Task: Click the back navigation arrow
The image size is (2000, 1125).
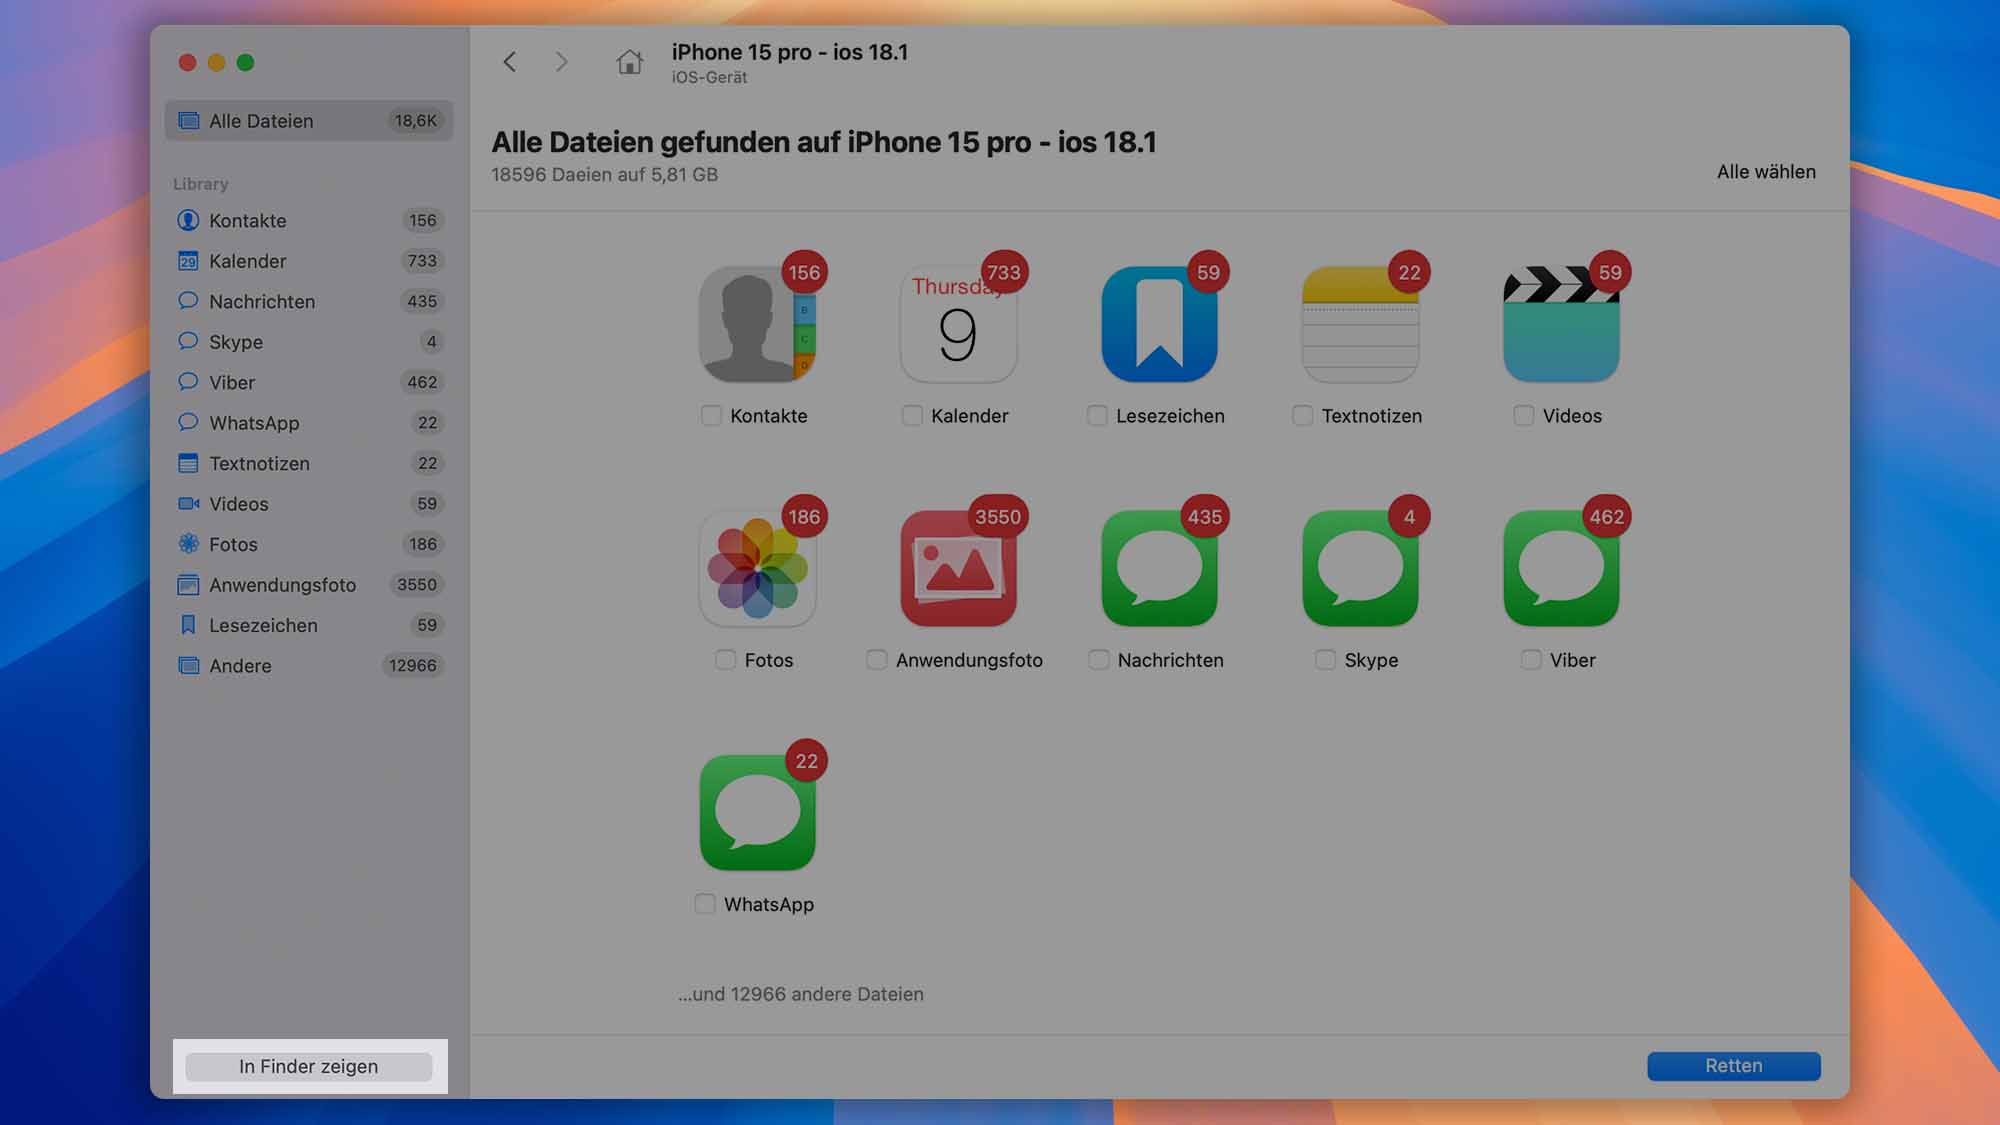Action: 510,62
